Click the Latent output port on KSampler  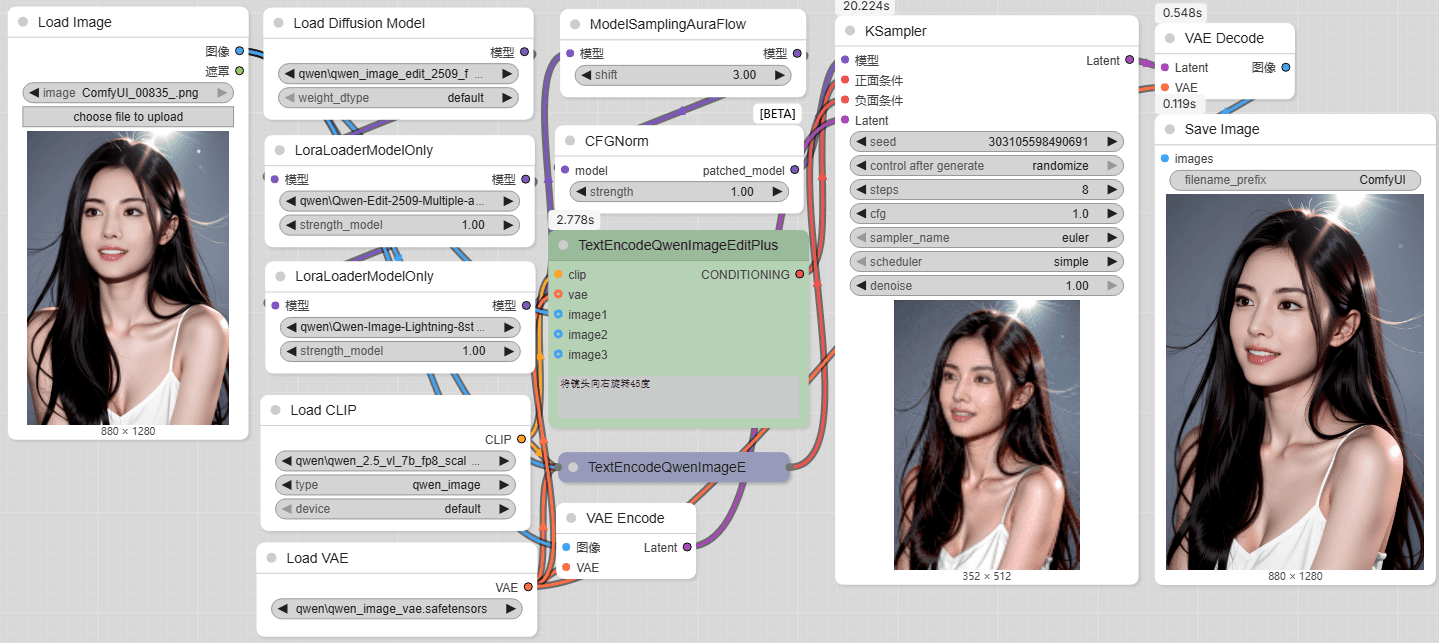(1129, 60)
